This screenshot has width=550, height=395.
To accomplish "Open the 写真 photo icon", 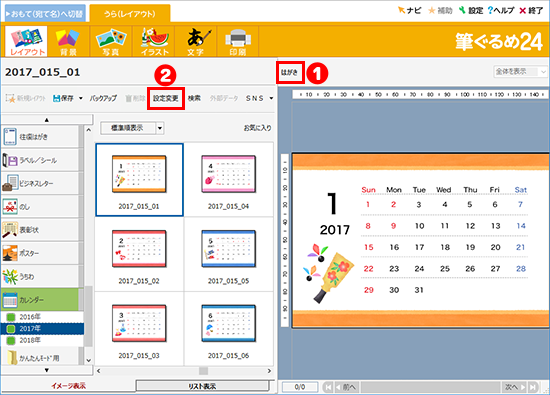I will (x=111, y=41).
